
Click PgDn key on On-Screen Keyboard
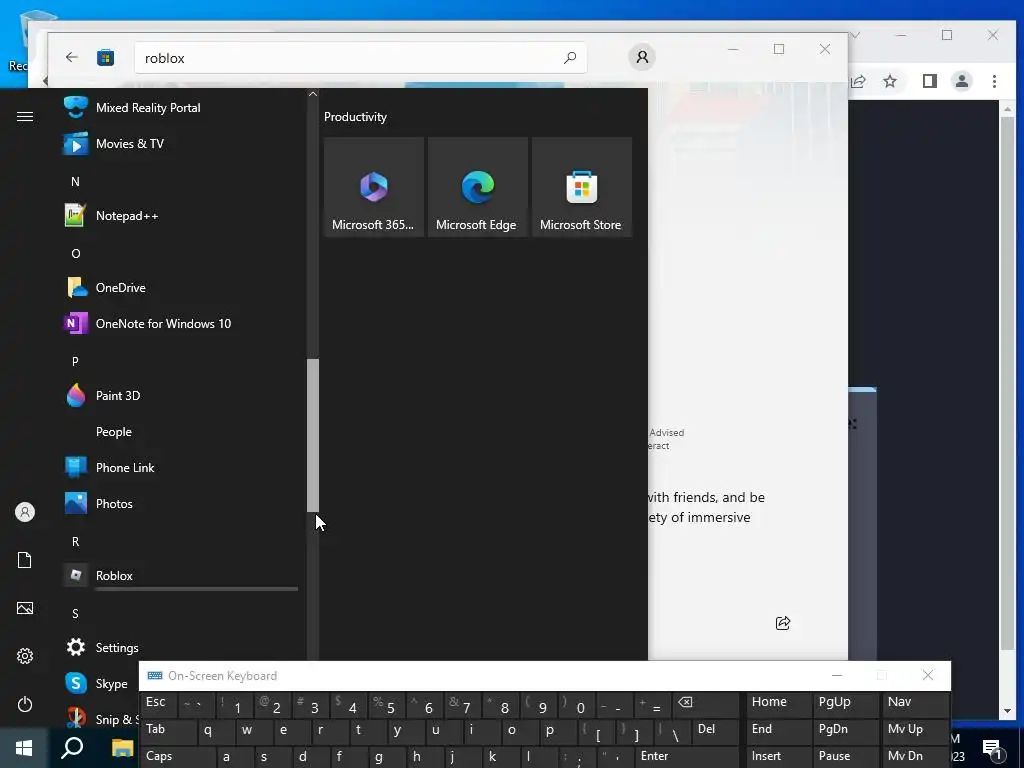pyautogui.click(x=846, y=730)
